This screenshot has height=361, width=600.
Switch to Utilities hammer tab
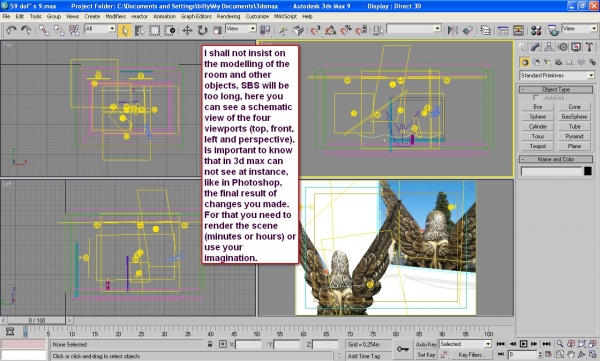tap(590, 47)
